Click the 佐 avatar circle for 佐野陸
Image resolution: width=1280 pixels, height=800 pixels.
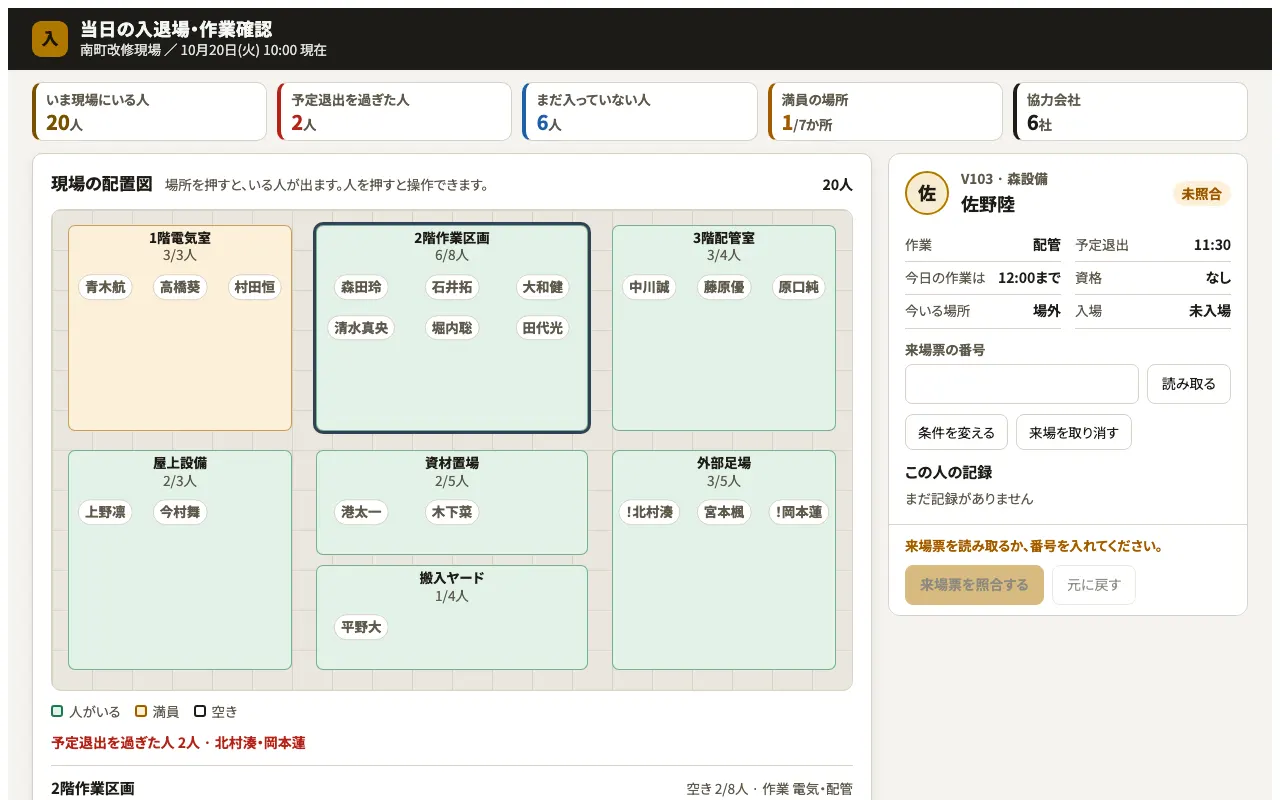[x=927, y=193]
